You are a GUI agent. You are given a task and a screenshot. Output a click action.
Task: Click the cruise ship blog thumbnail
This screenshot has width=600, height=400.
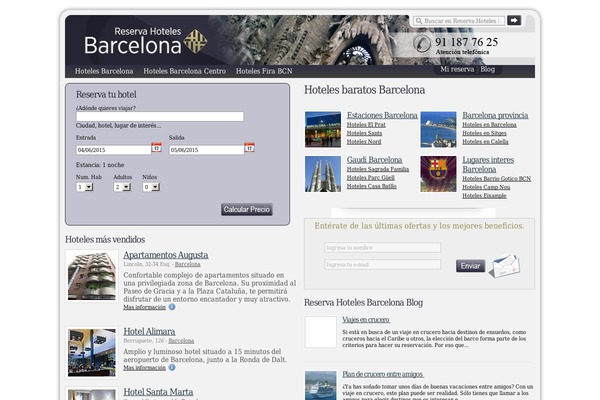(321, 385)
